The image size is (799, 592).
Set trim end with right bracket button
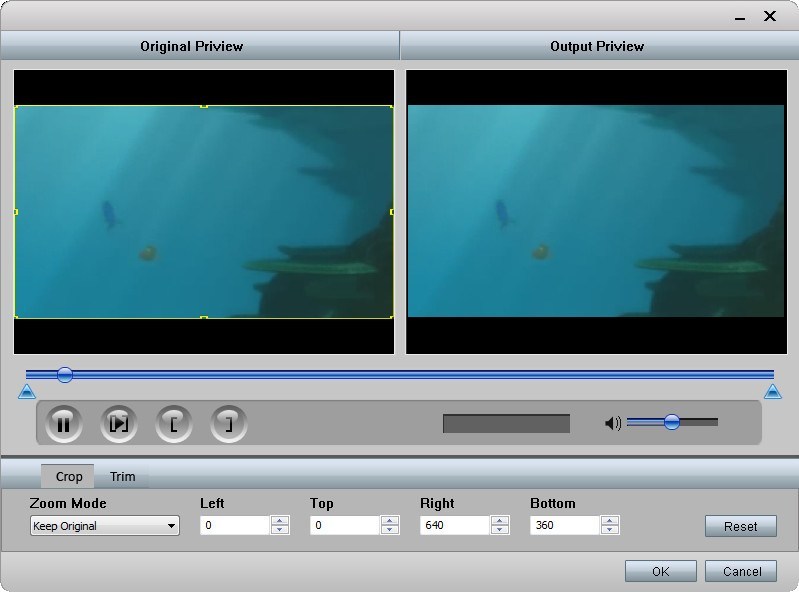(229, 424)
